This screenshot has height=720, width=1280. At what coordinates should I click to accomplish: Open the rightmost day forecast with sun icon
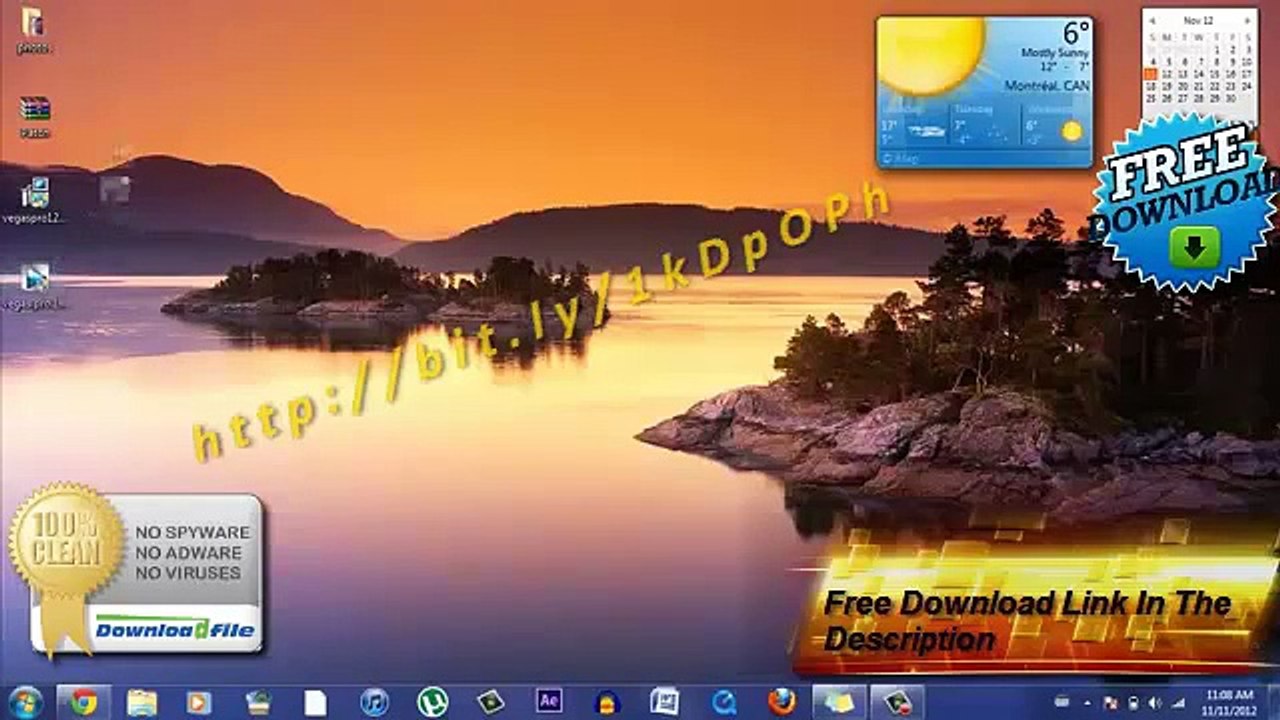pyautogui.click(x=1056, y=123)
